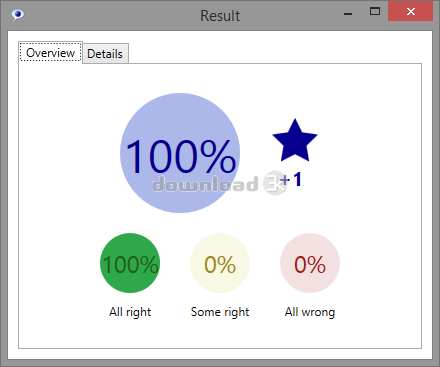
Task: Click the All right label
Action: pos(130,312)
